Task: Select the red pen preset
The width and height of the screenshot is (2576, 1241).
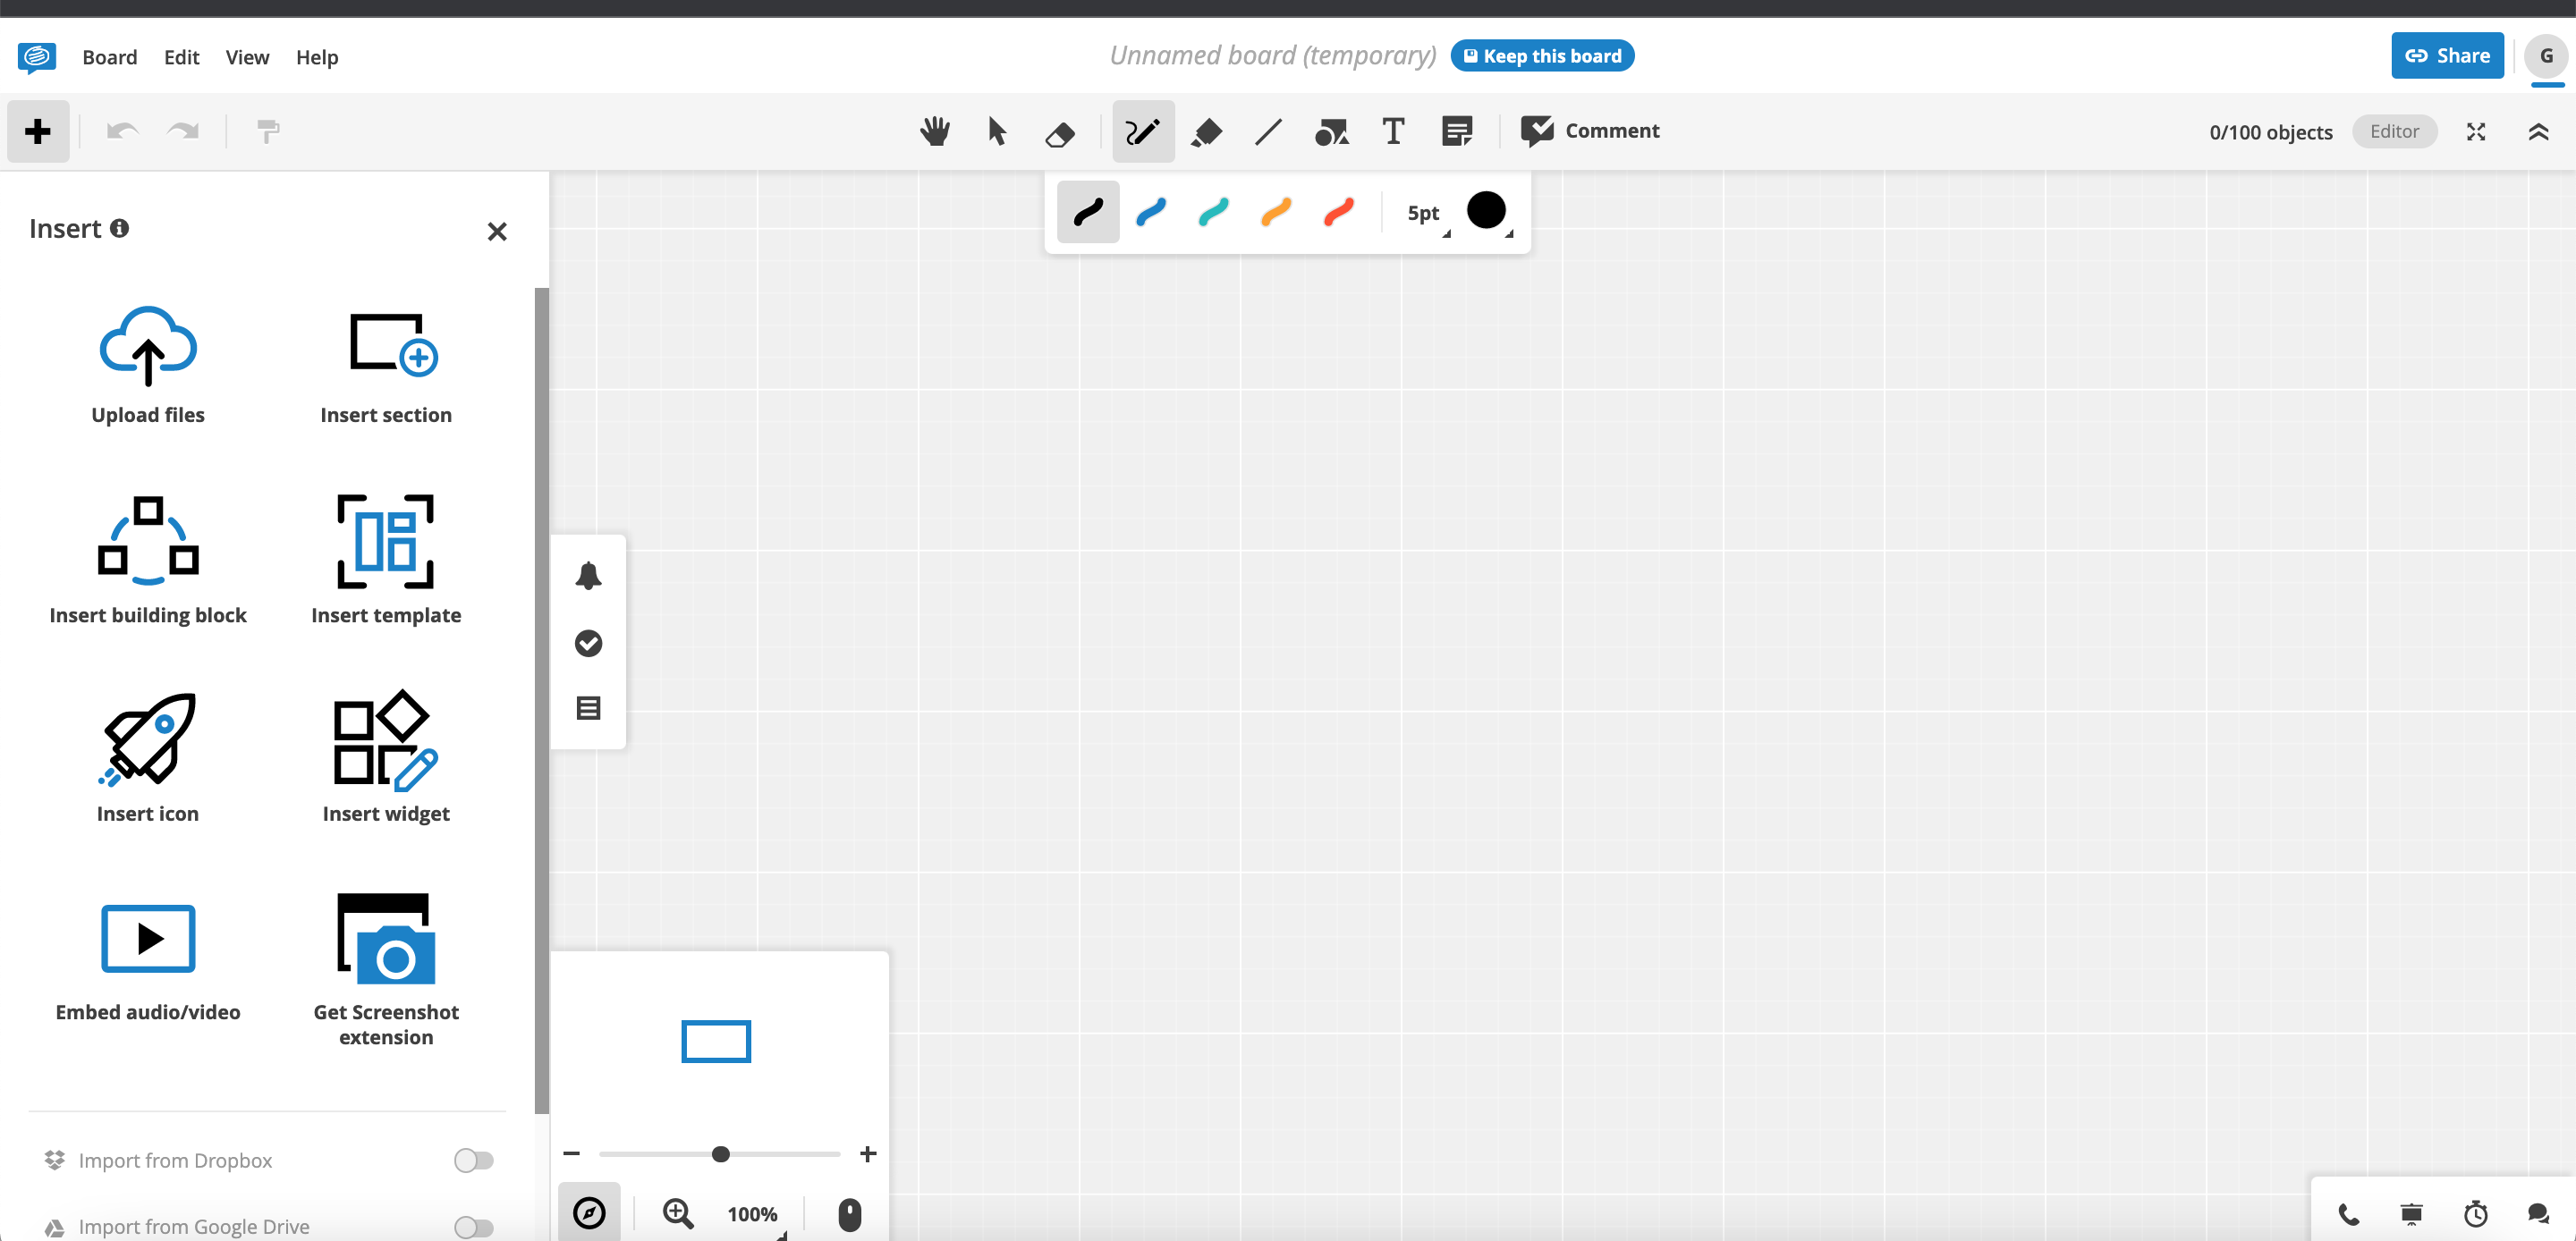Action: (x=1338, y=212)
